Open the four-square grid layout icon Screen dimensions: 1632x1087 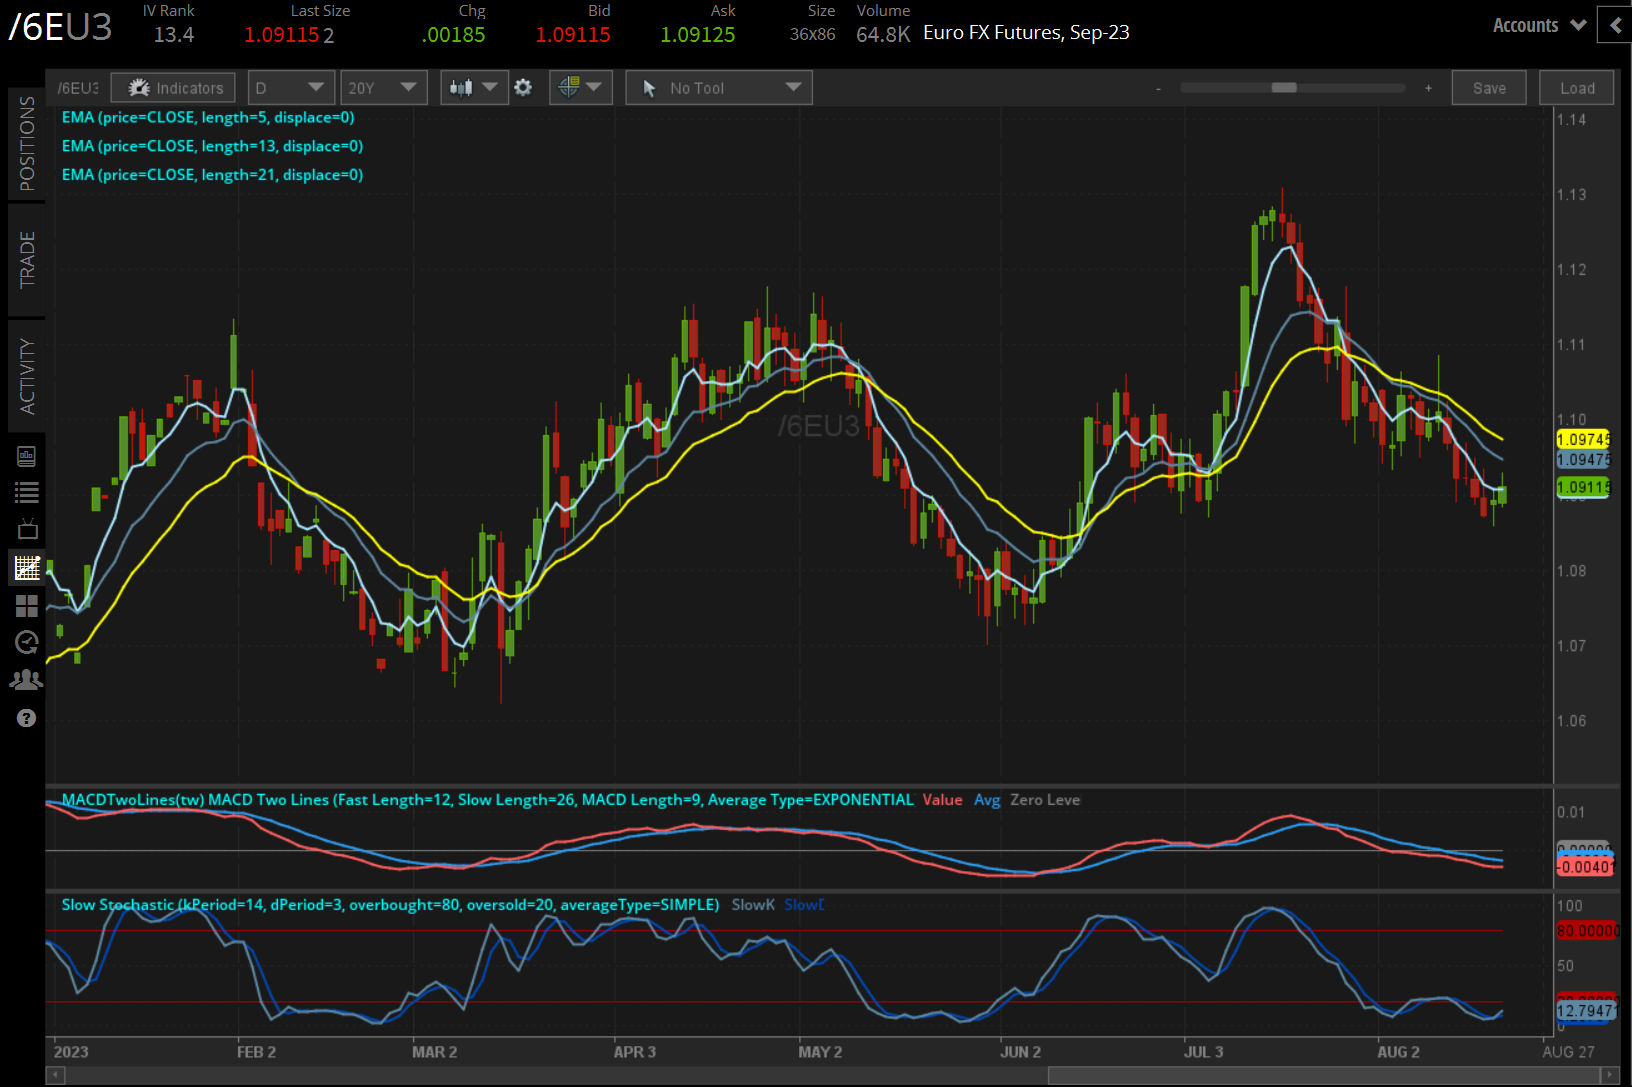pos(27,606)
